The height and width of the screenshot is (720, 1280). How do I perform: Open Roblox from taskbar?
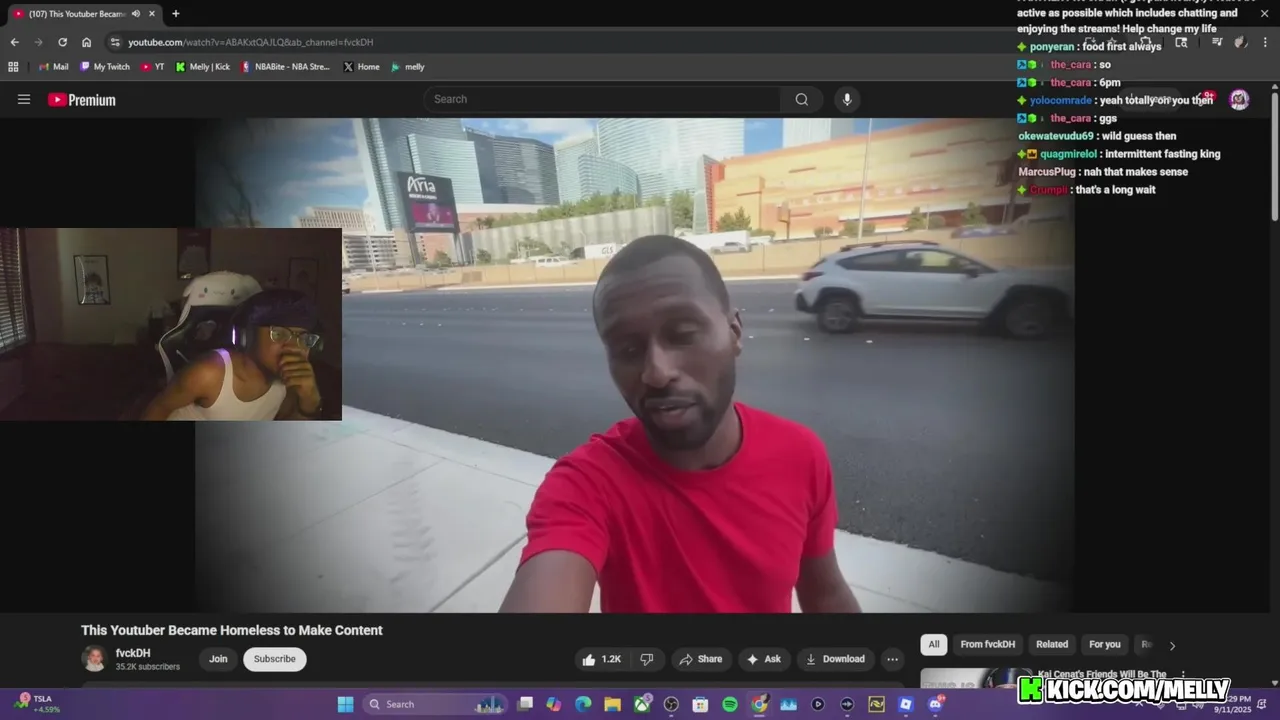pos(905,704)
